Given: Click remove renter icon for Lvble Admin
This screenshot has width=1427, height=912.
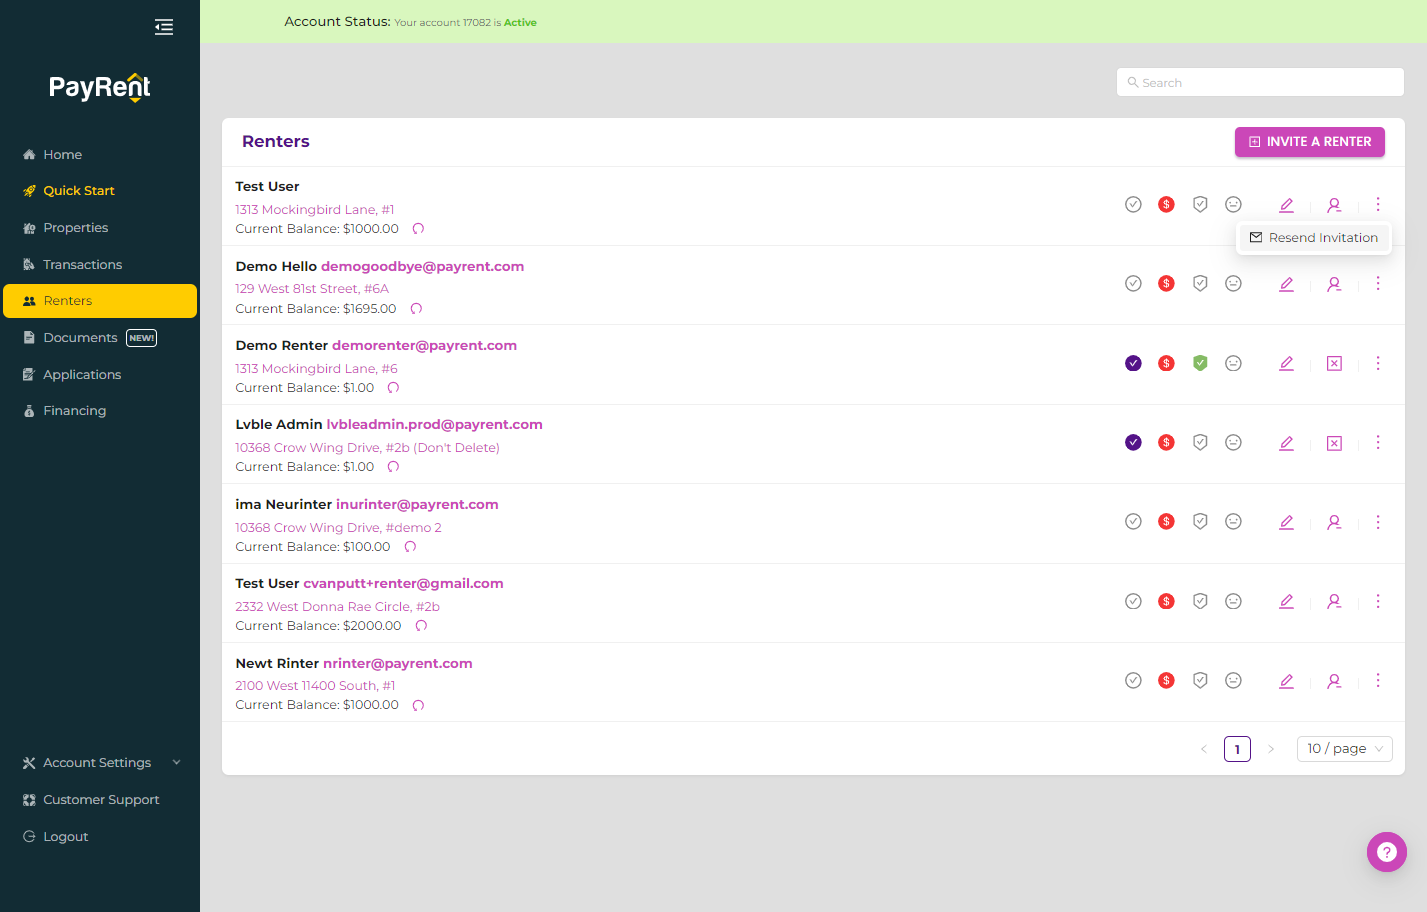Looking at the screenshot, I should pyautogui.click(x=1334, y=443).
